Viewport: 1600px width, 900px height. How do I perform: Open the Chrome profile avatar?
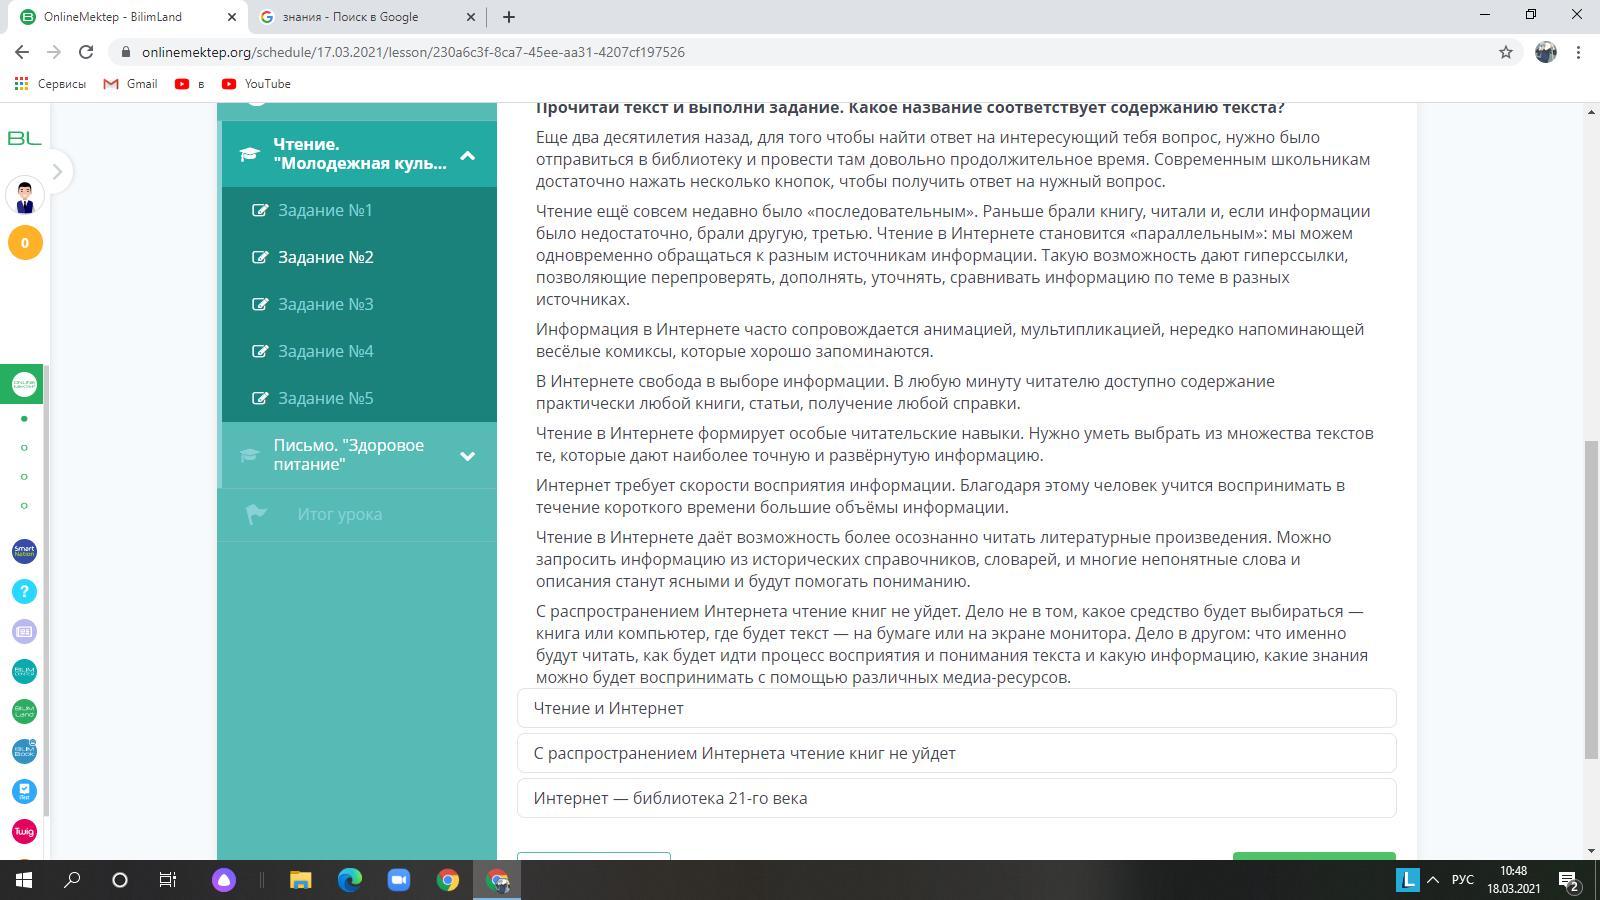point(1546,52)
